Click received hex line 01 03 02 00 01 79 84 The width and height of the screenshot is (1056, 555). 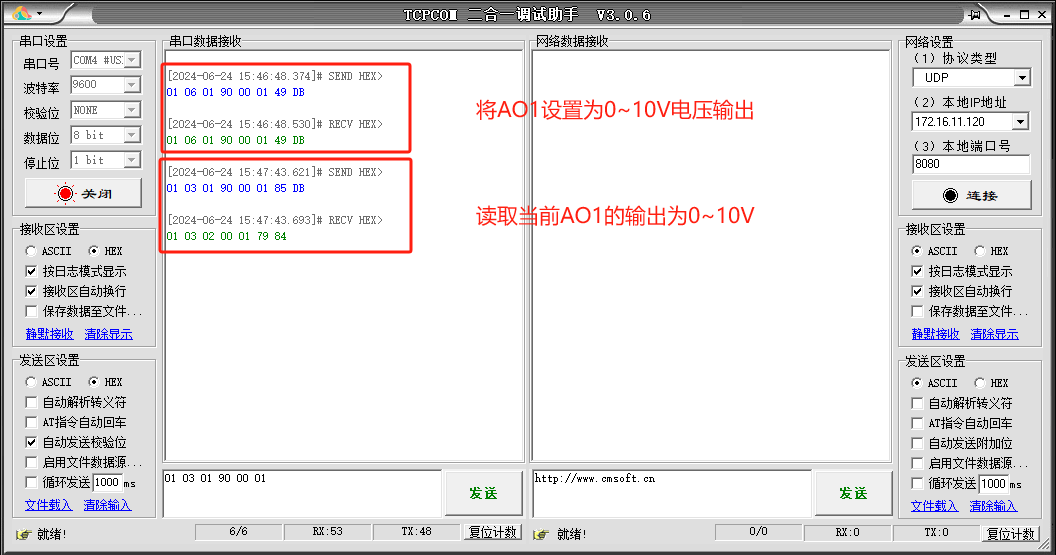(x=226, y=236)
